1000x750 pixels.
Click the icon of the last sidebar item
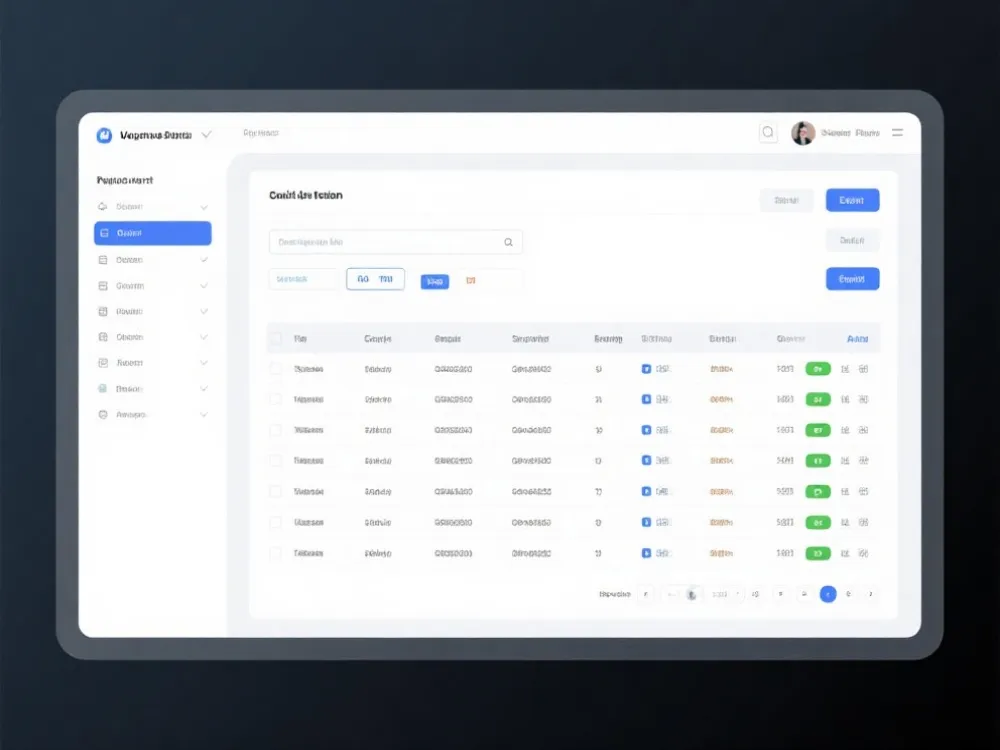point(103,415)
